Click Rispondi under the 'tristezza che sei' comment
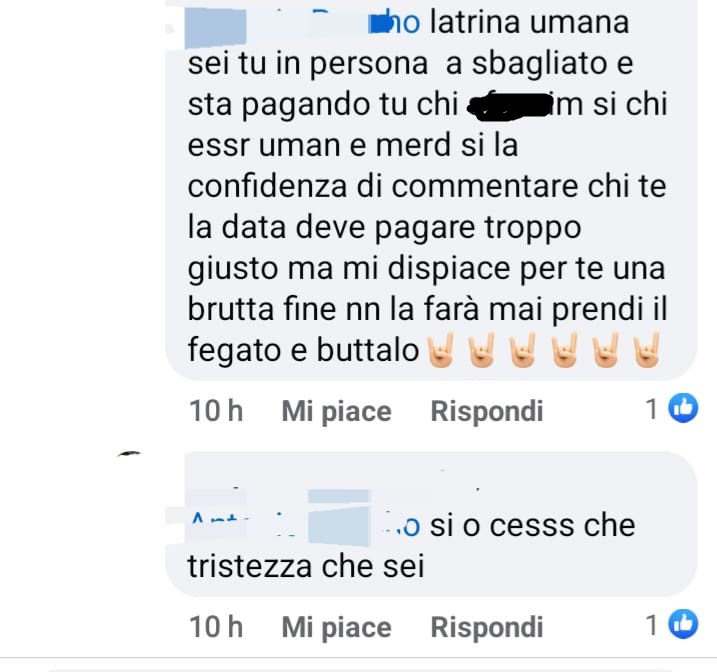Screen dimensions: 717x672 pos(487,627)
